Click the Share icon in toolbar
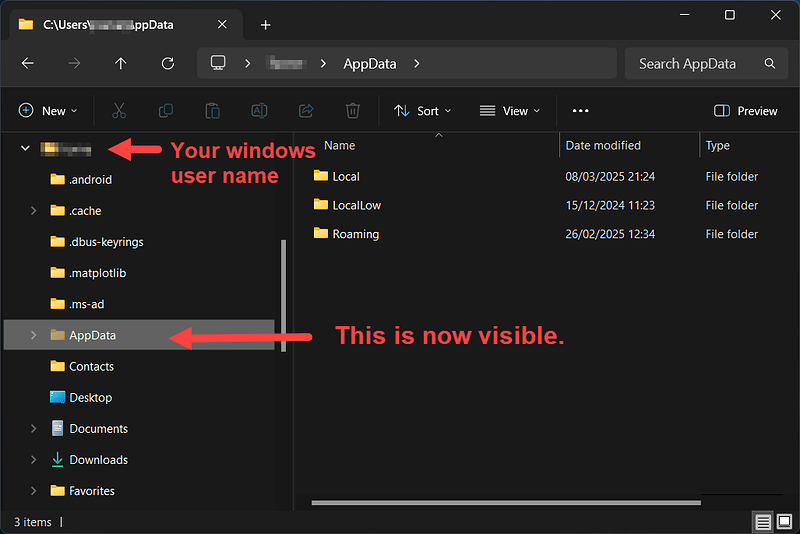Screen dimensions: 800x534 (x=306, y=111)
